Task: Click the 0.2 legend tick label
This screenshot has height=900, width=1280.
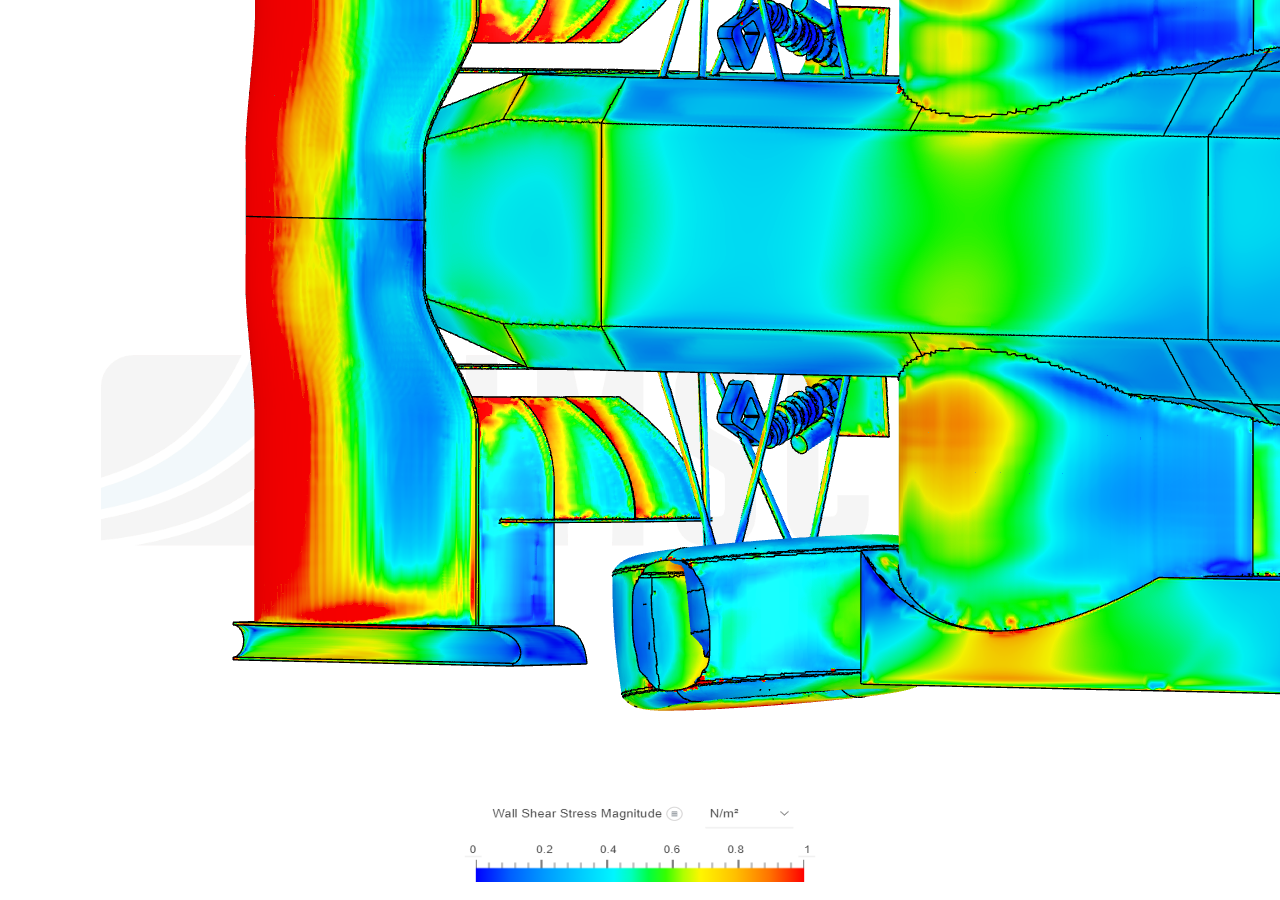Action: coord(544,850)
